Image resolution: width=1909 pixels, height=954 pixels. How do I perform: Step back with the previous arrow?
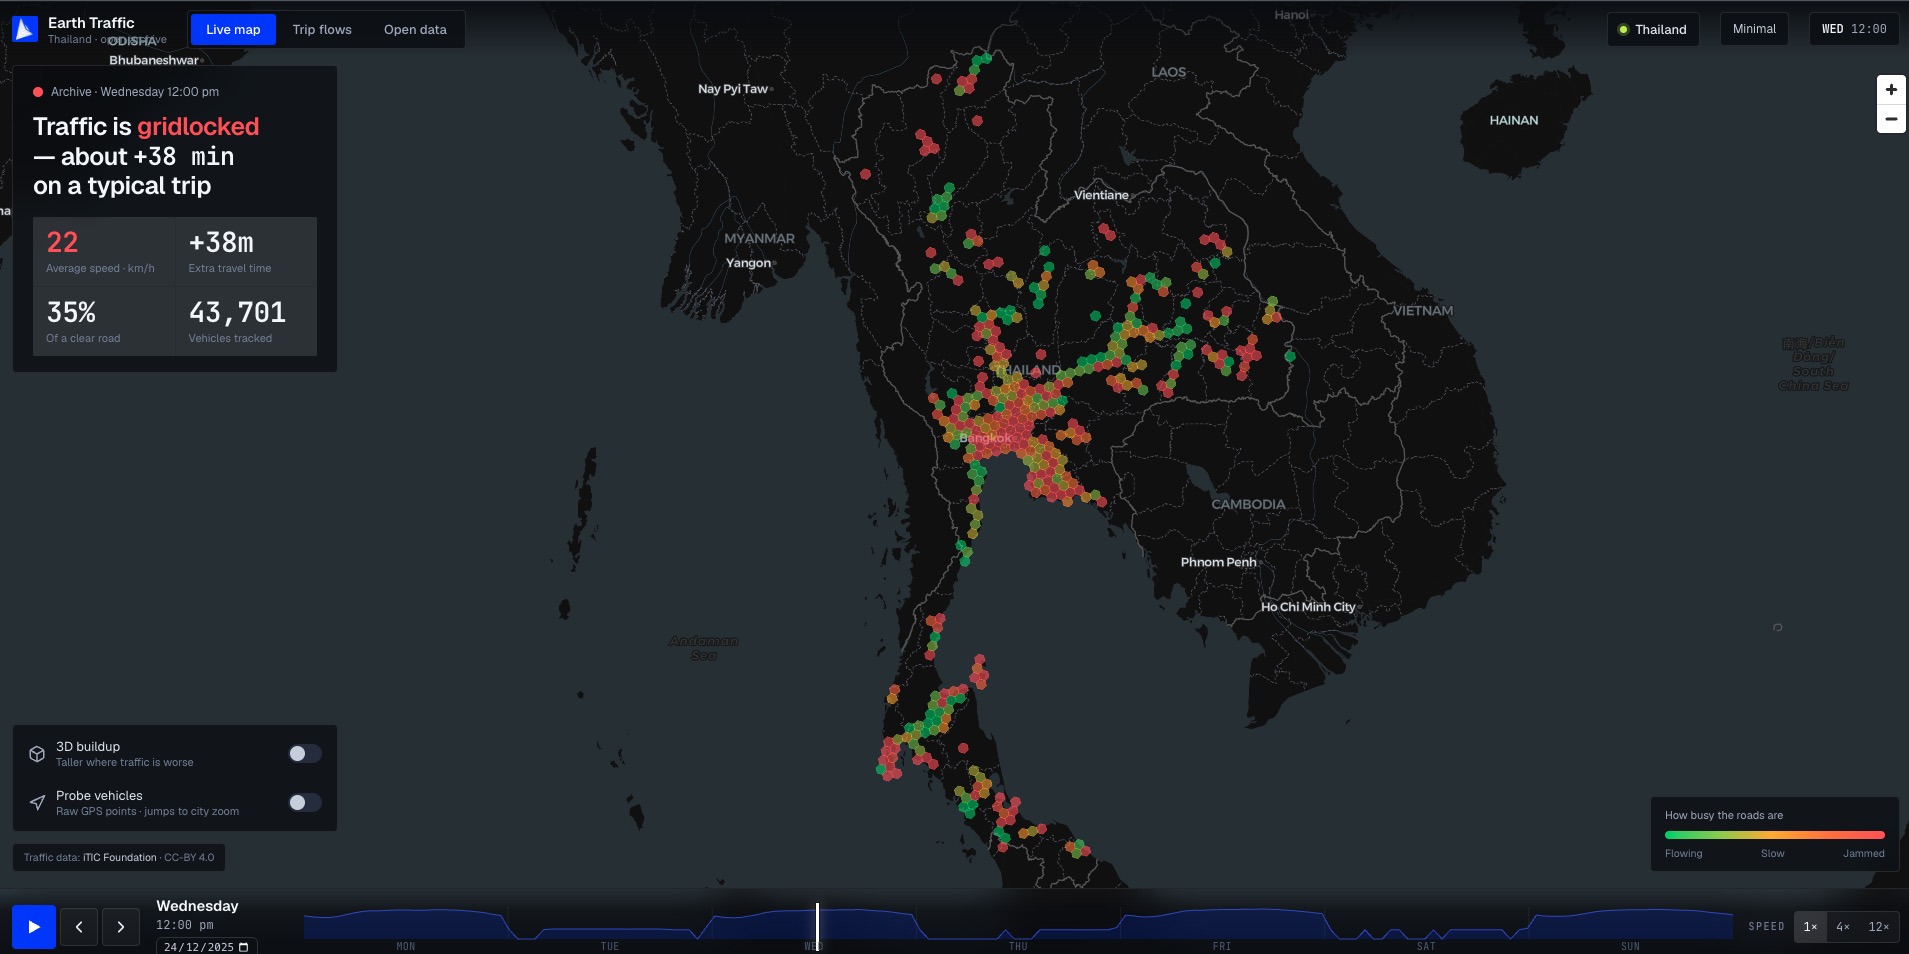click(79, 927)
